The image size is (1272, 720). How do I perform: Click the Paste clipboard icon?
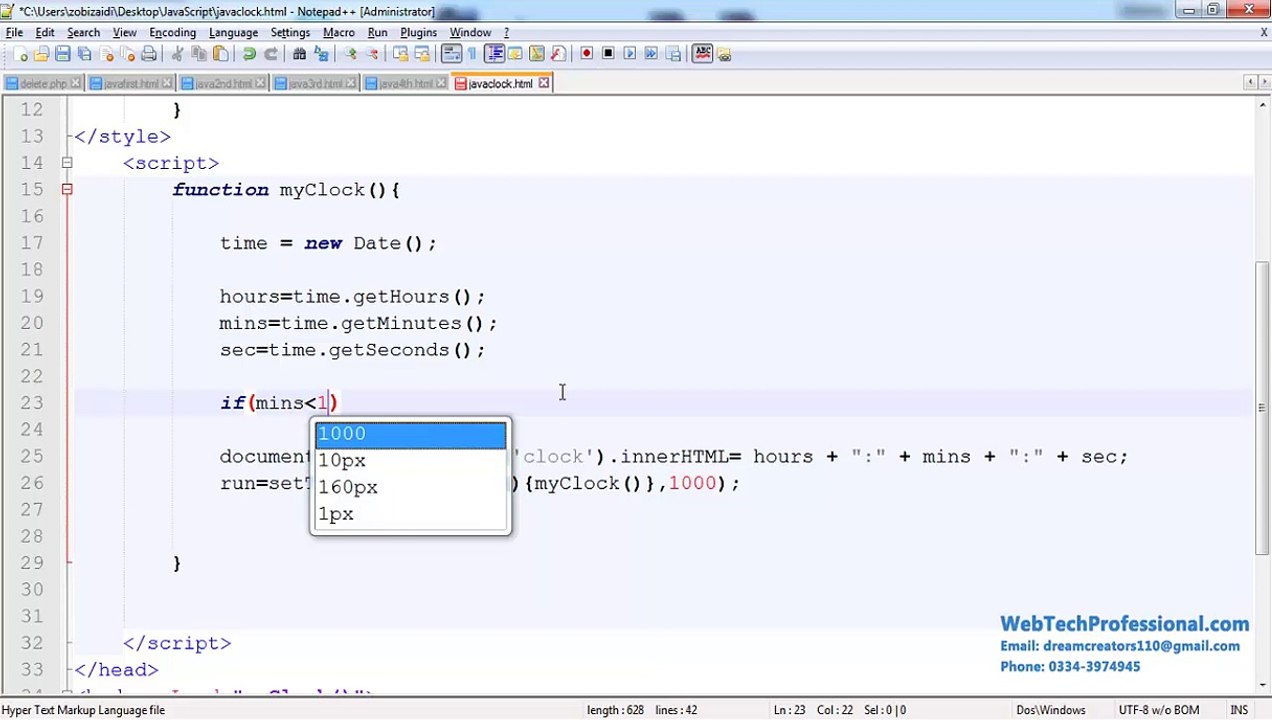click(221, 54)
